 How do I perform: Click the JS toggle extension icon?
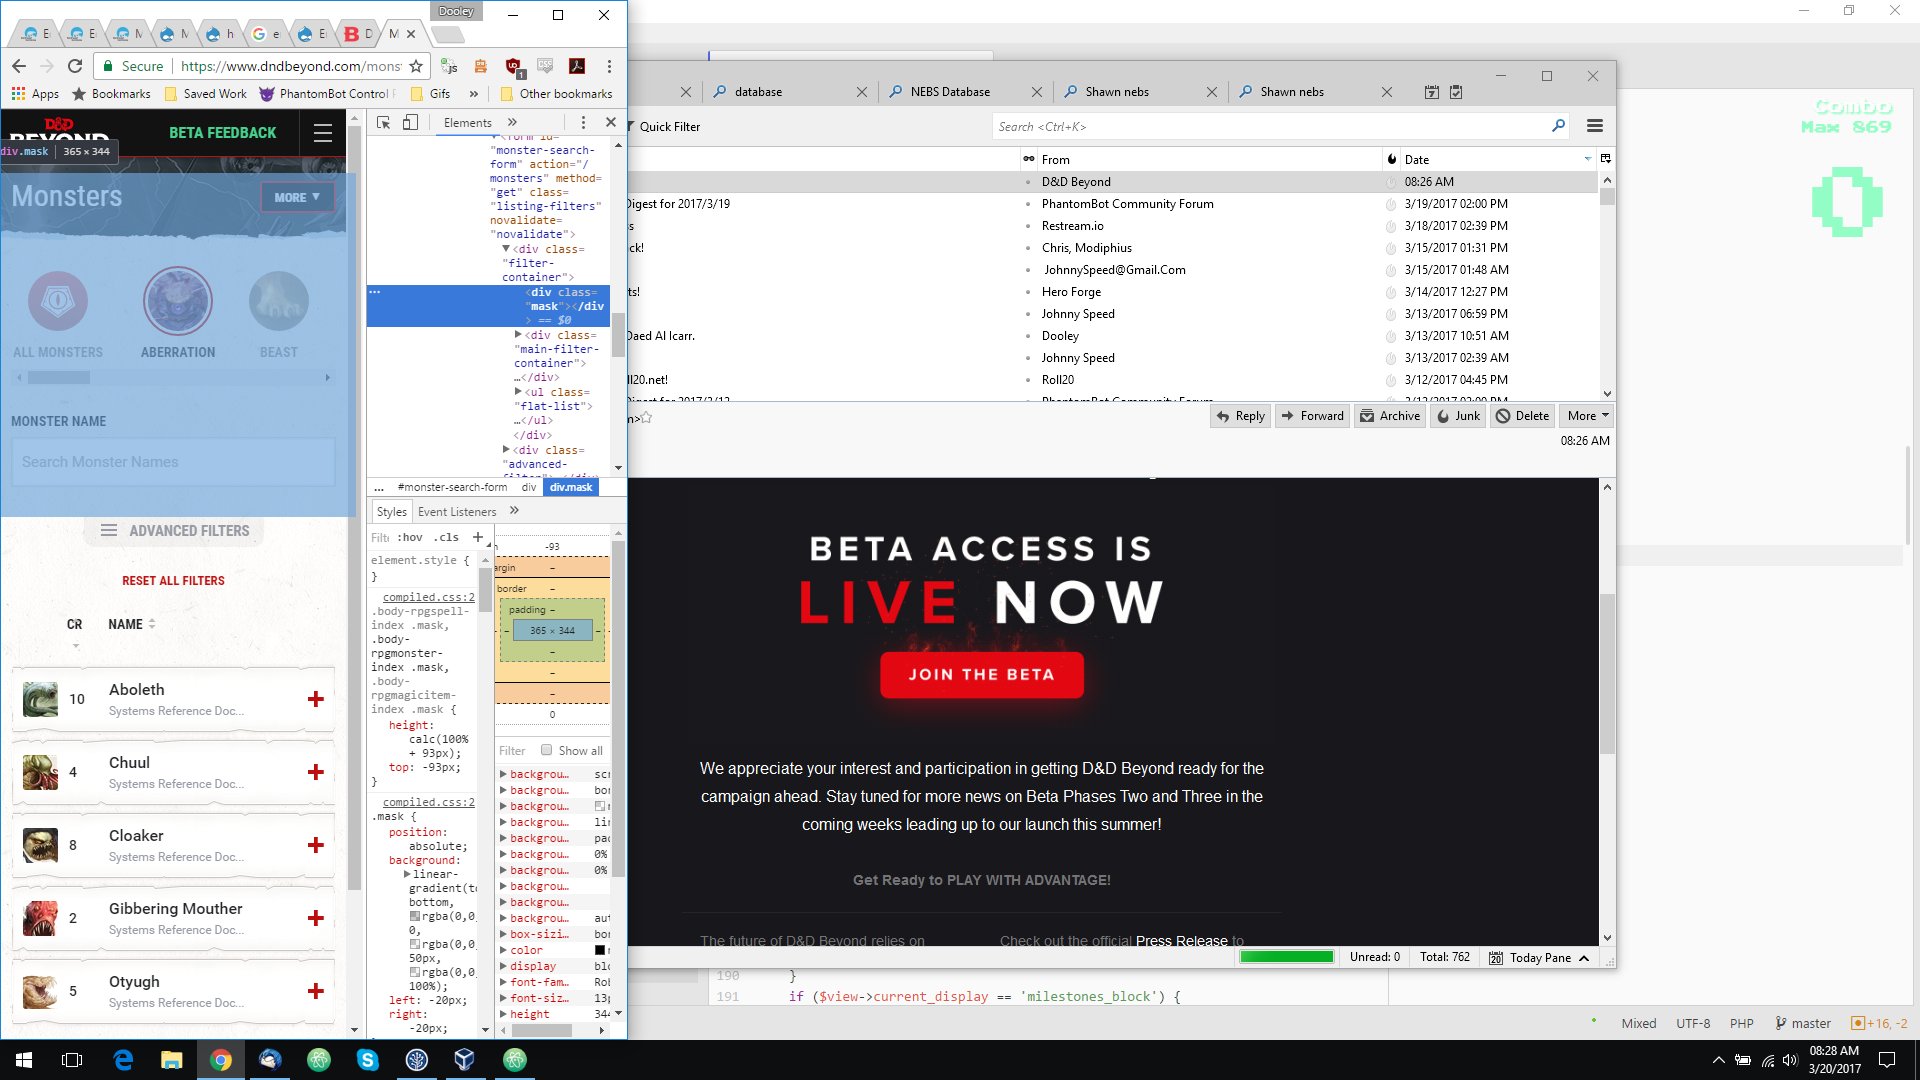(450, 66)
